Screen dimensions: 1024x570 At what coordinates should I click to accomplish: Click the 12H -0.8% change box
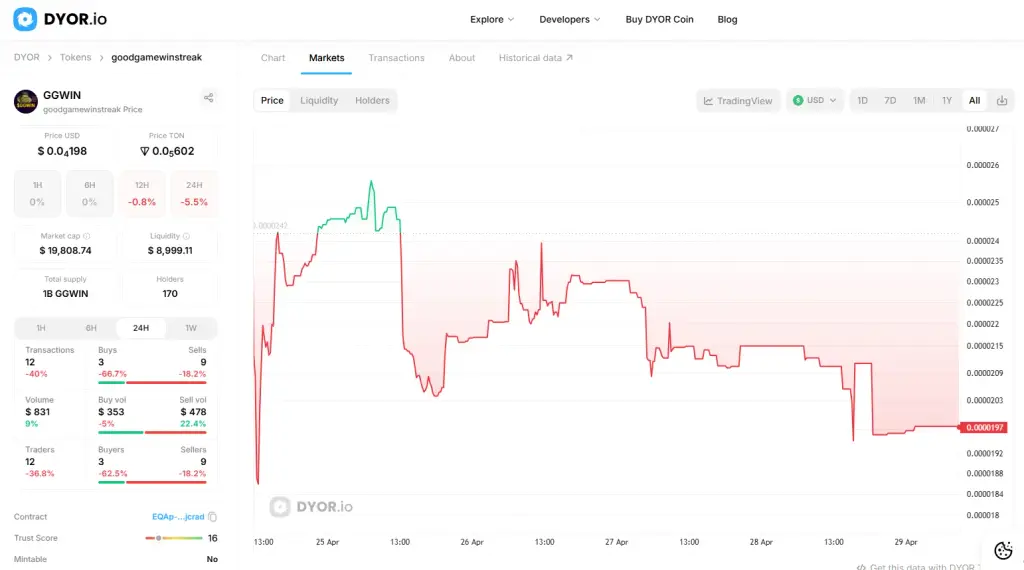pos(142,194)
